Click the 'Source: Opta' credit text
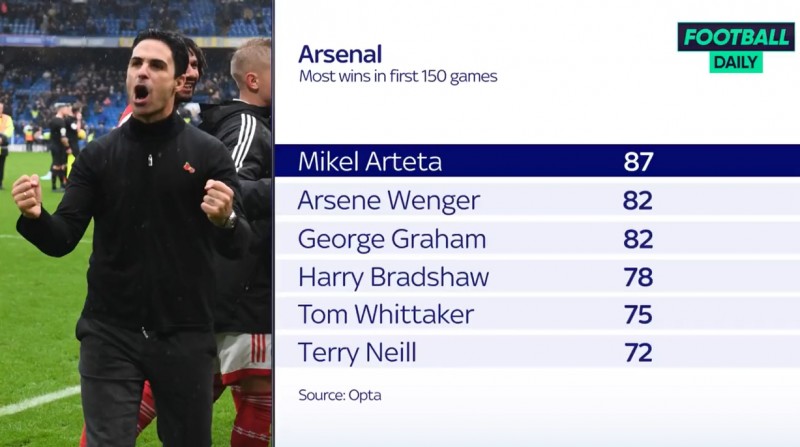This screenshot has width=800, height=447. tap(339, 395)
